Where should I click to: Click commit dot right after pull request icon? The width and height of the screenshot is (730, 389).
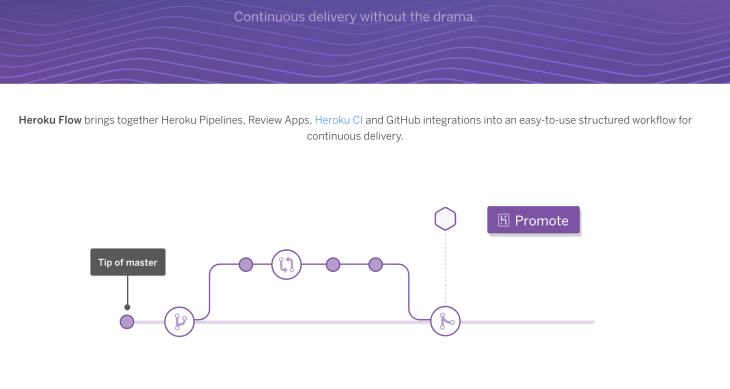333,265
